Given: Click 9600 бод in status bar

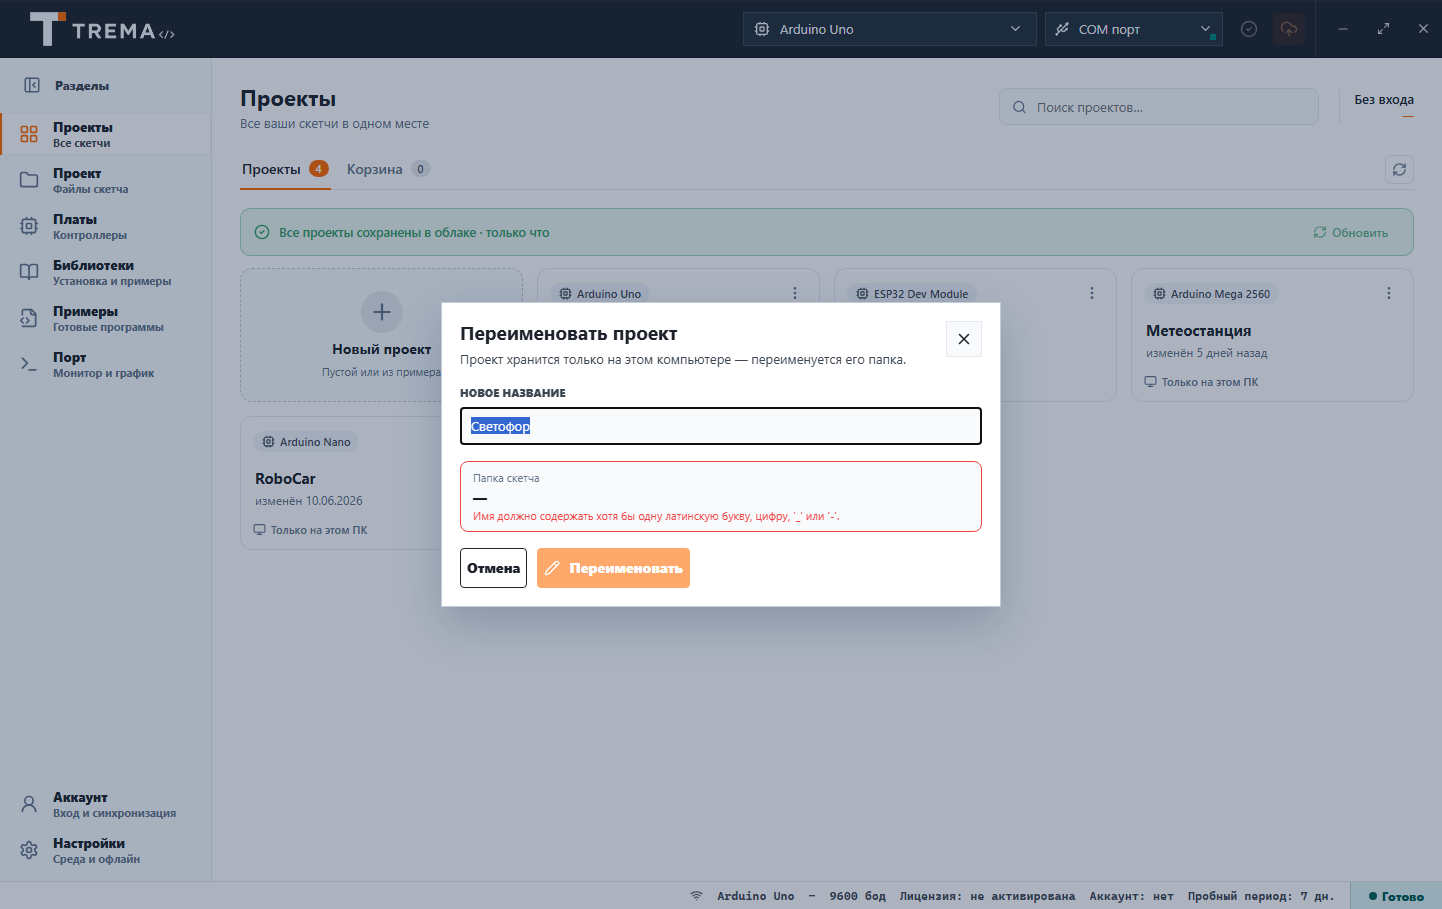Looking at the screenshot, I should click(x=857, y=896).
